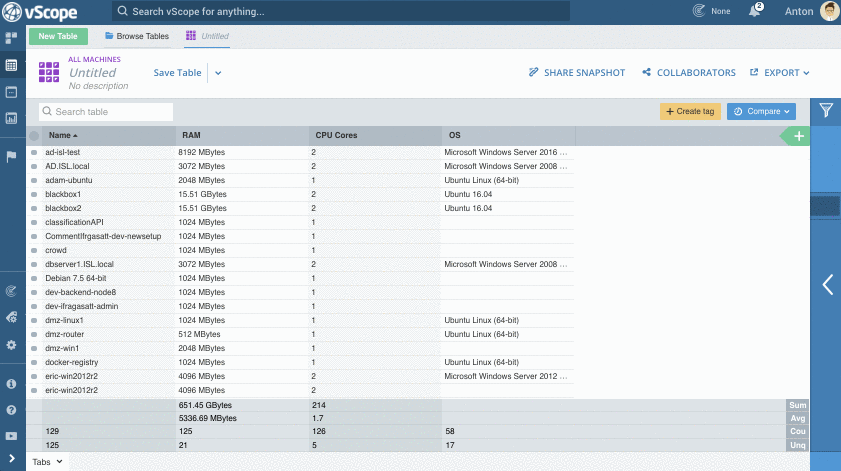Open the Compare dropdown
This screenshot has height=471, width=841.
click(x=761, y=112)
